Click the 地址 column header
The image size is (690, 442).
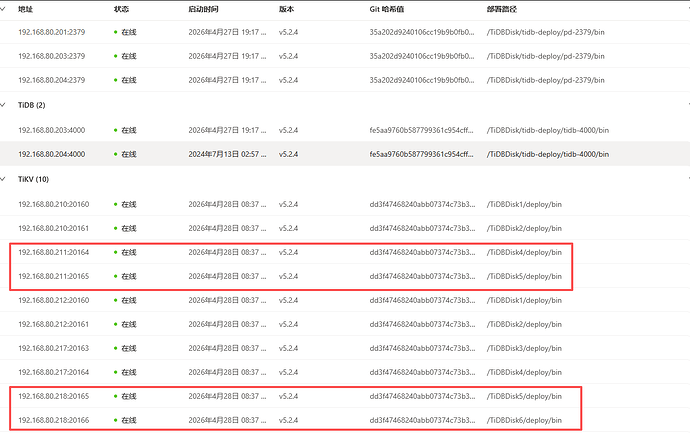pyautogui.click(x=26, y=9)
